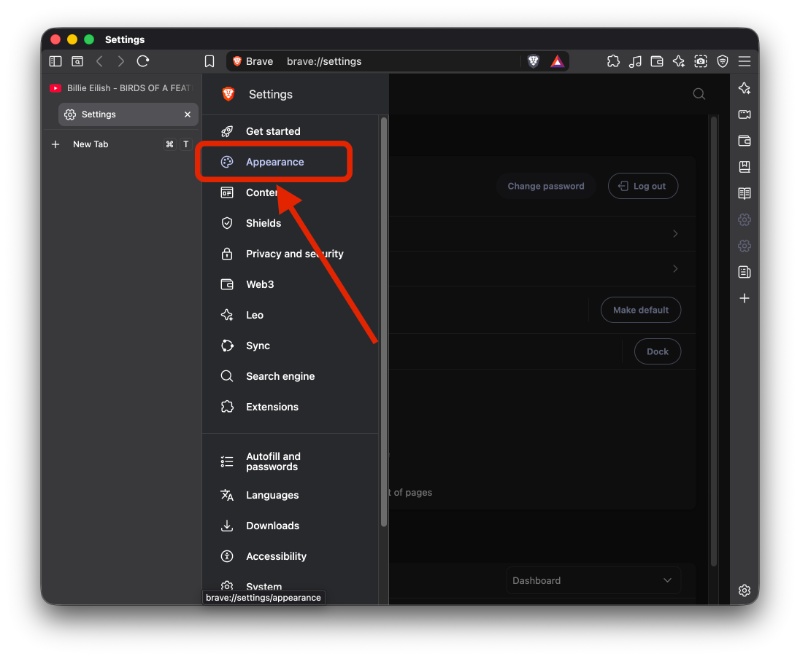Open the Extensions puzzle icon in toolbar
Screen dimensions: 800x659
coord(613,61)
